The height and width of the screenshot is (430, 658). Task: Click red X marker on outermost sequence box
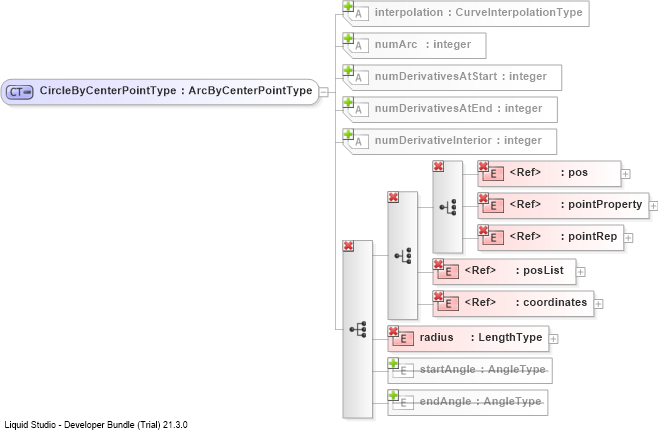pos(348,246)
